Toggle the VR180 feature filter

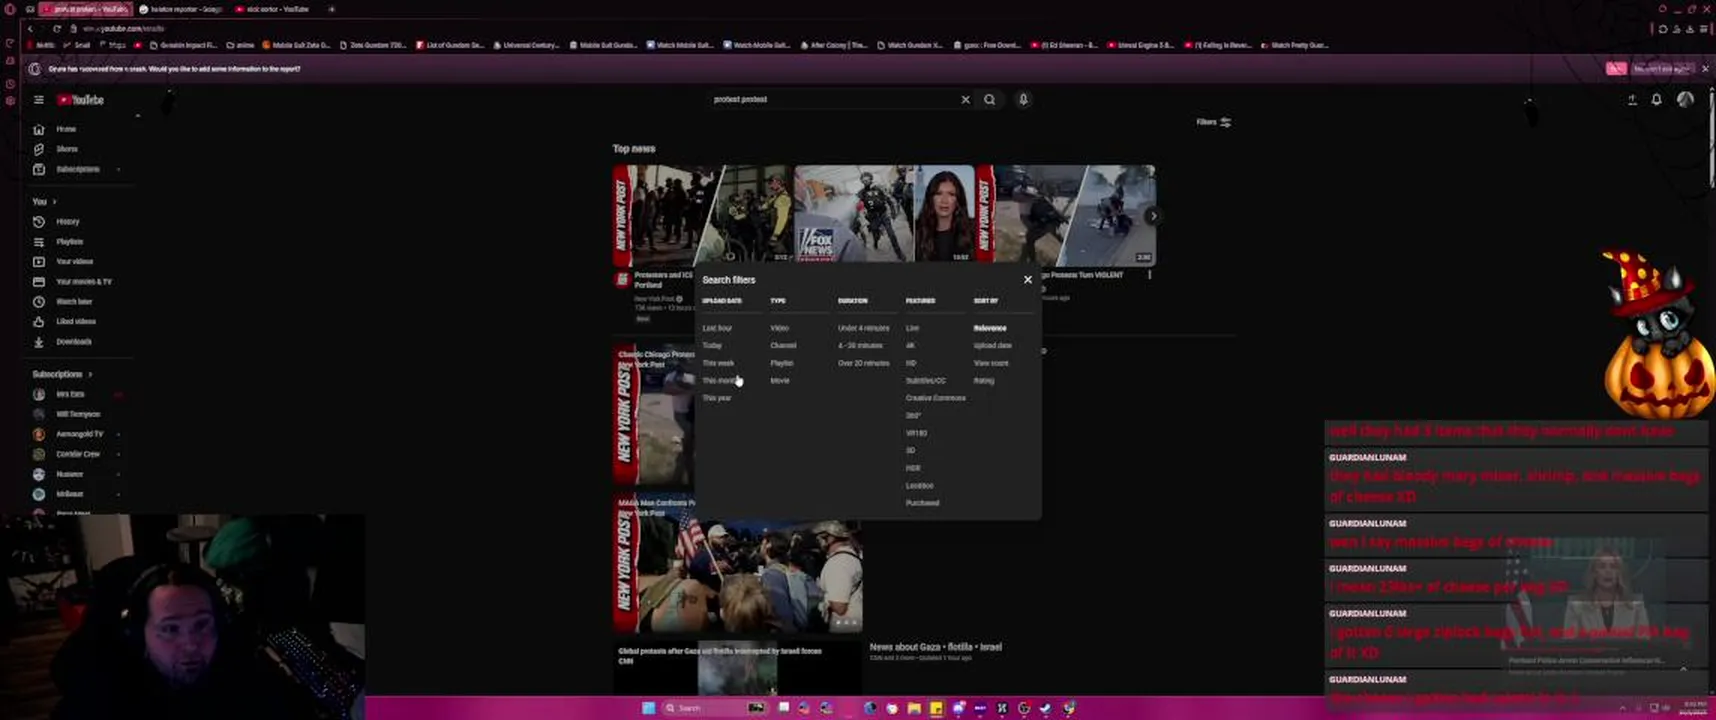point(916,433)
